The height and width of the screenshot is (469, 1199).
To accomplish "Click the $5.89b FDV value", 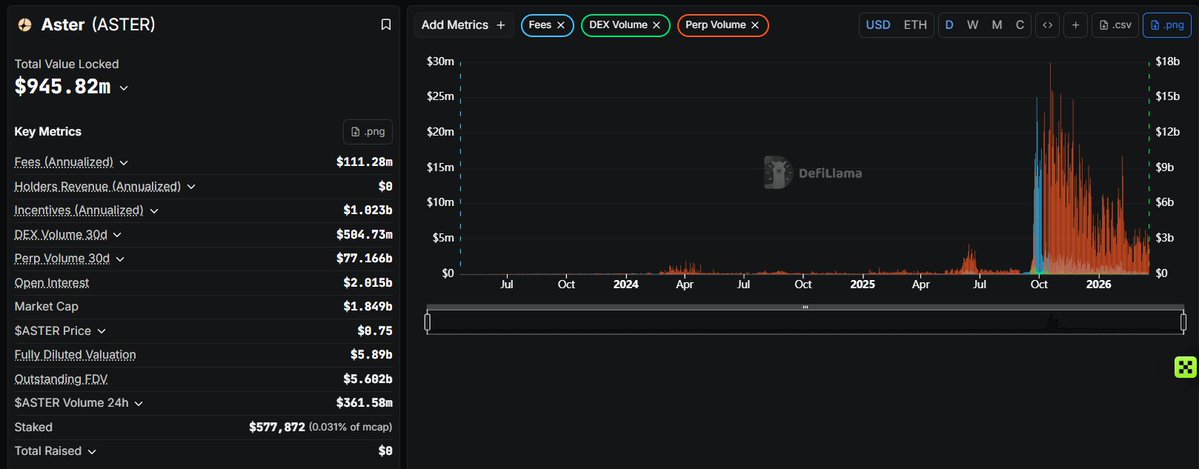I will point(372,355).
